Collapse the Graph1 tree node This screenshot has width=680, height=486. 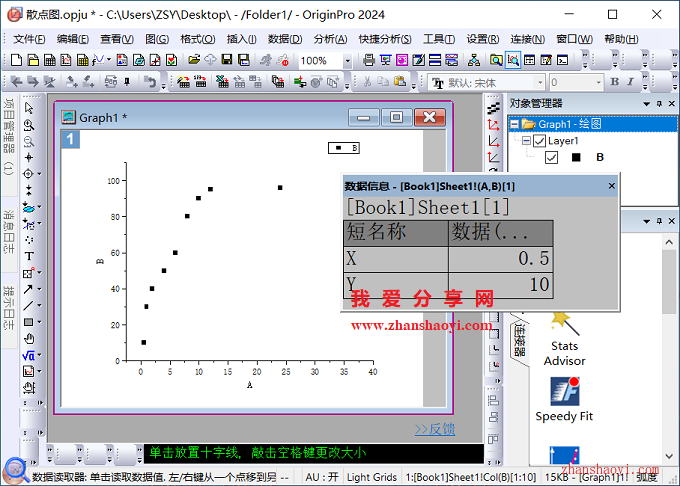pyautogui.click(x=514, y=124)
